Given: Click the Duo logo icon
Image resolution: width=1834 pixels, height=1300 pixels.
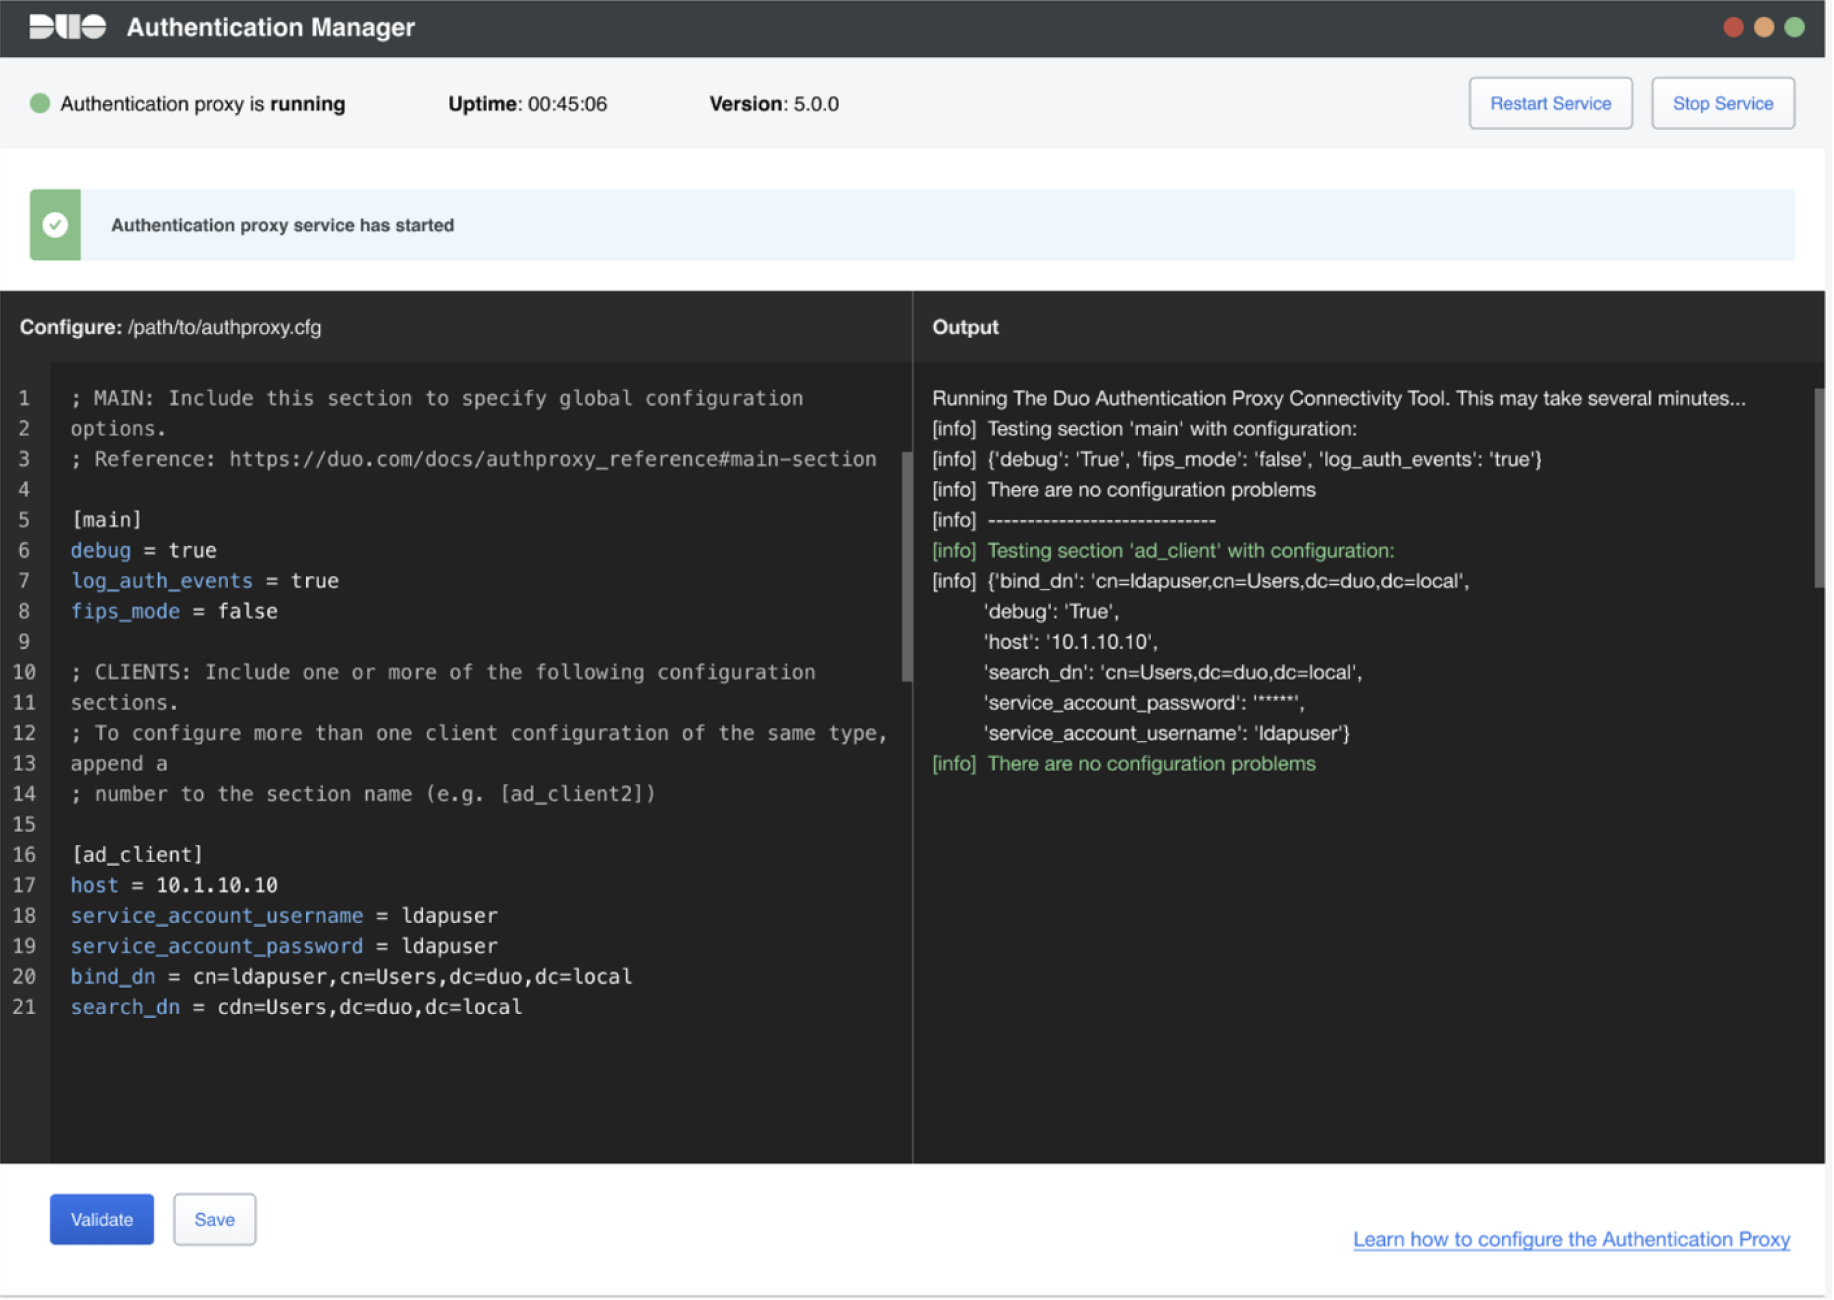Looking at the screenshot, I should (68, 27).
